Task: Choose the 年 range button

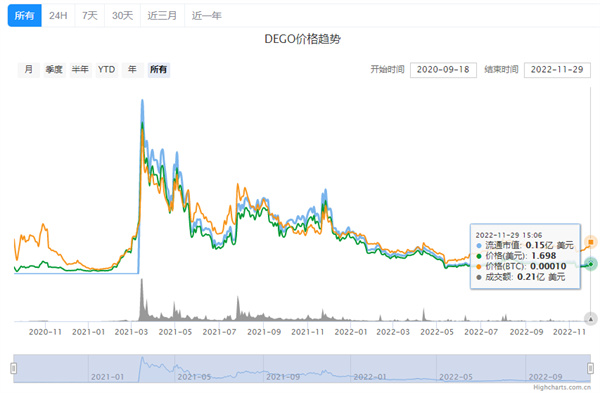Action: (132, 70)
